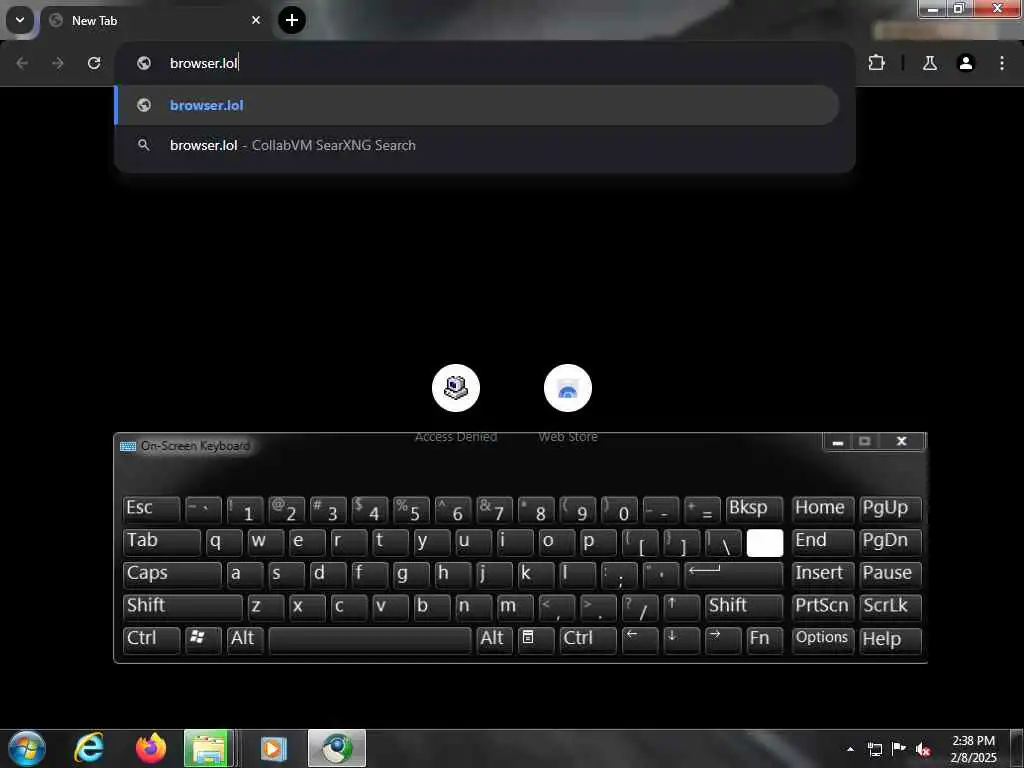Click the left arrow key on keyboard
This screenshot has height=768, width=1024.
tap(640, 639)
